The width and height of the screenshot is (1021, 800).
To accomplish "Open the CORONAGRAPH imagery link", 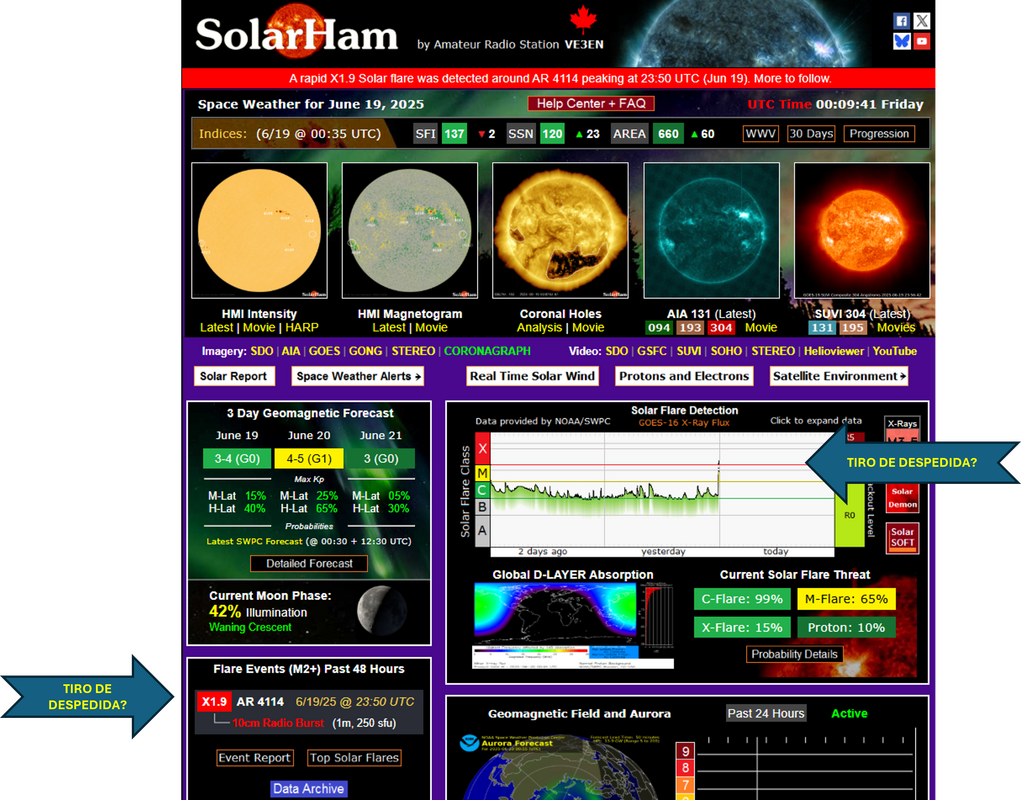I will [x=487, y=351].
